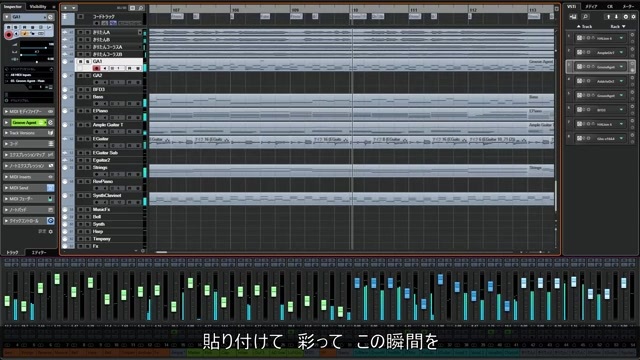The image size is (640, 360).
Task: Click the green Groove Agent button in Inspector
Action: (29, 122)
